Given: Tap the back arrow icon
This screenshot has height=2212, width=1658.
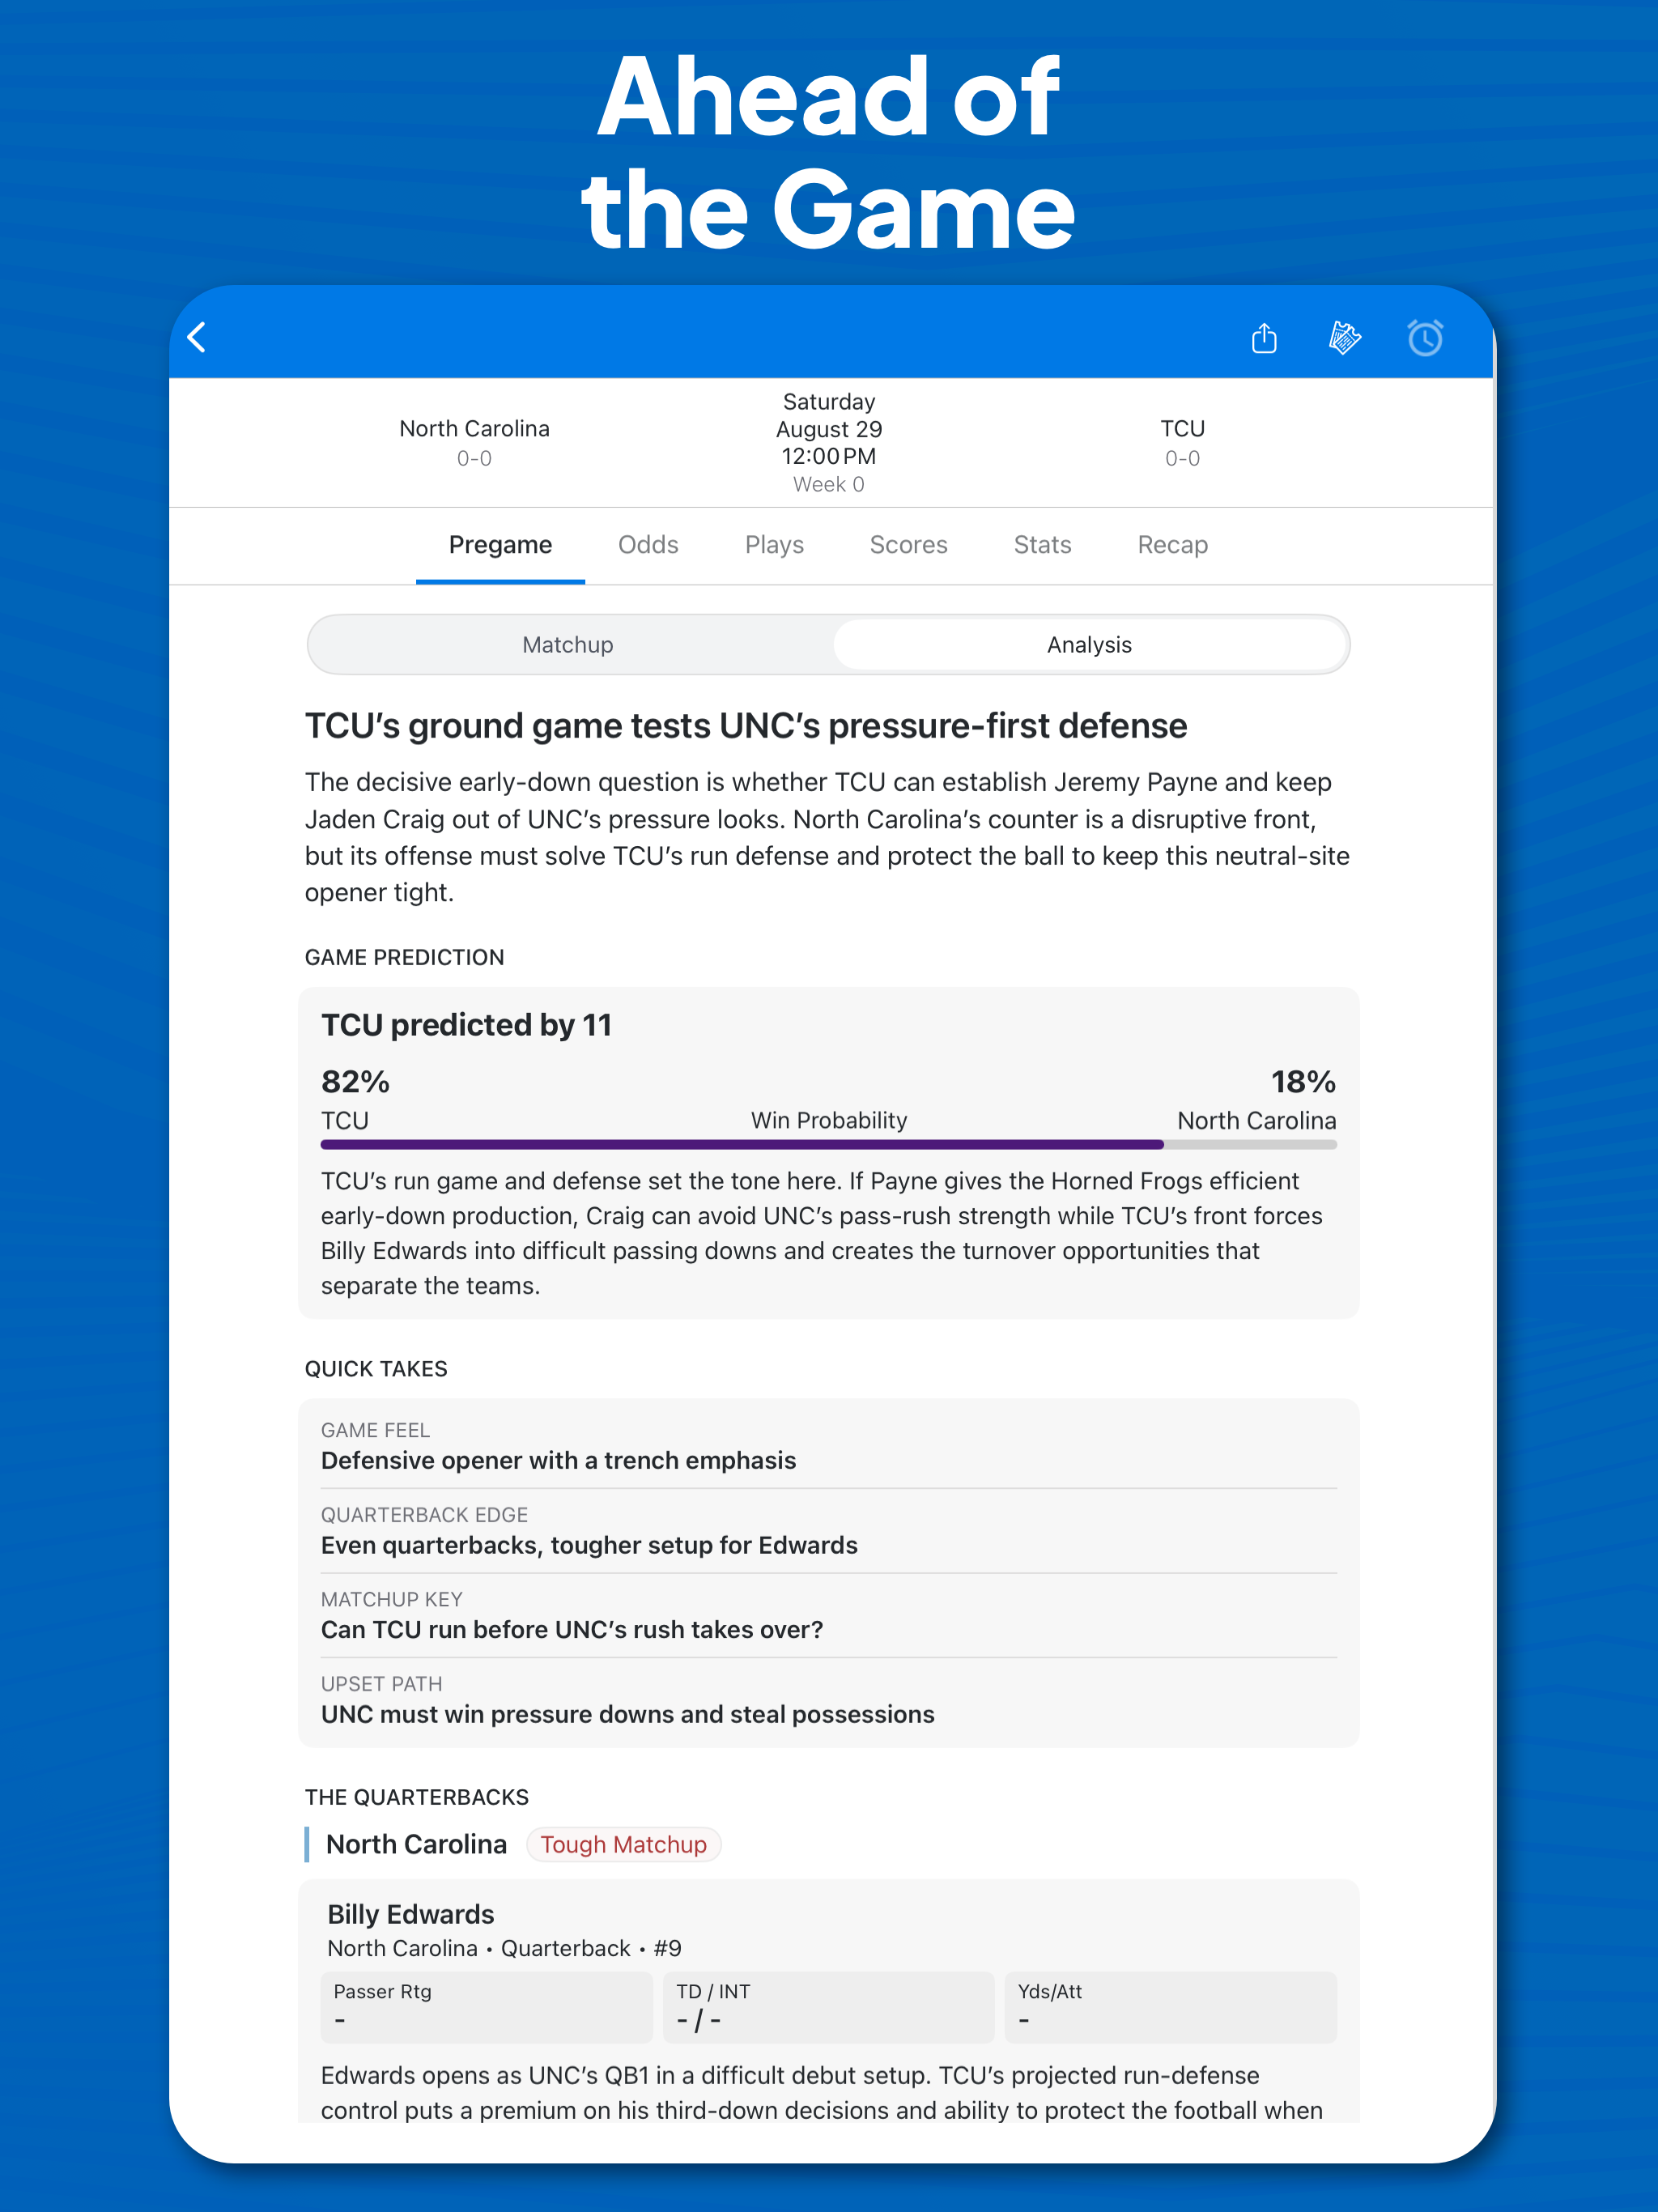Looking at the screenshot, I should pyautogui.click(x=197, y=338).
